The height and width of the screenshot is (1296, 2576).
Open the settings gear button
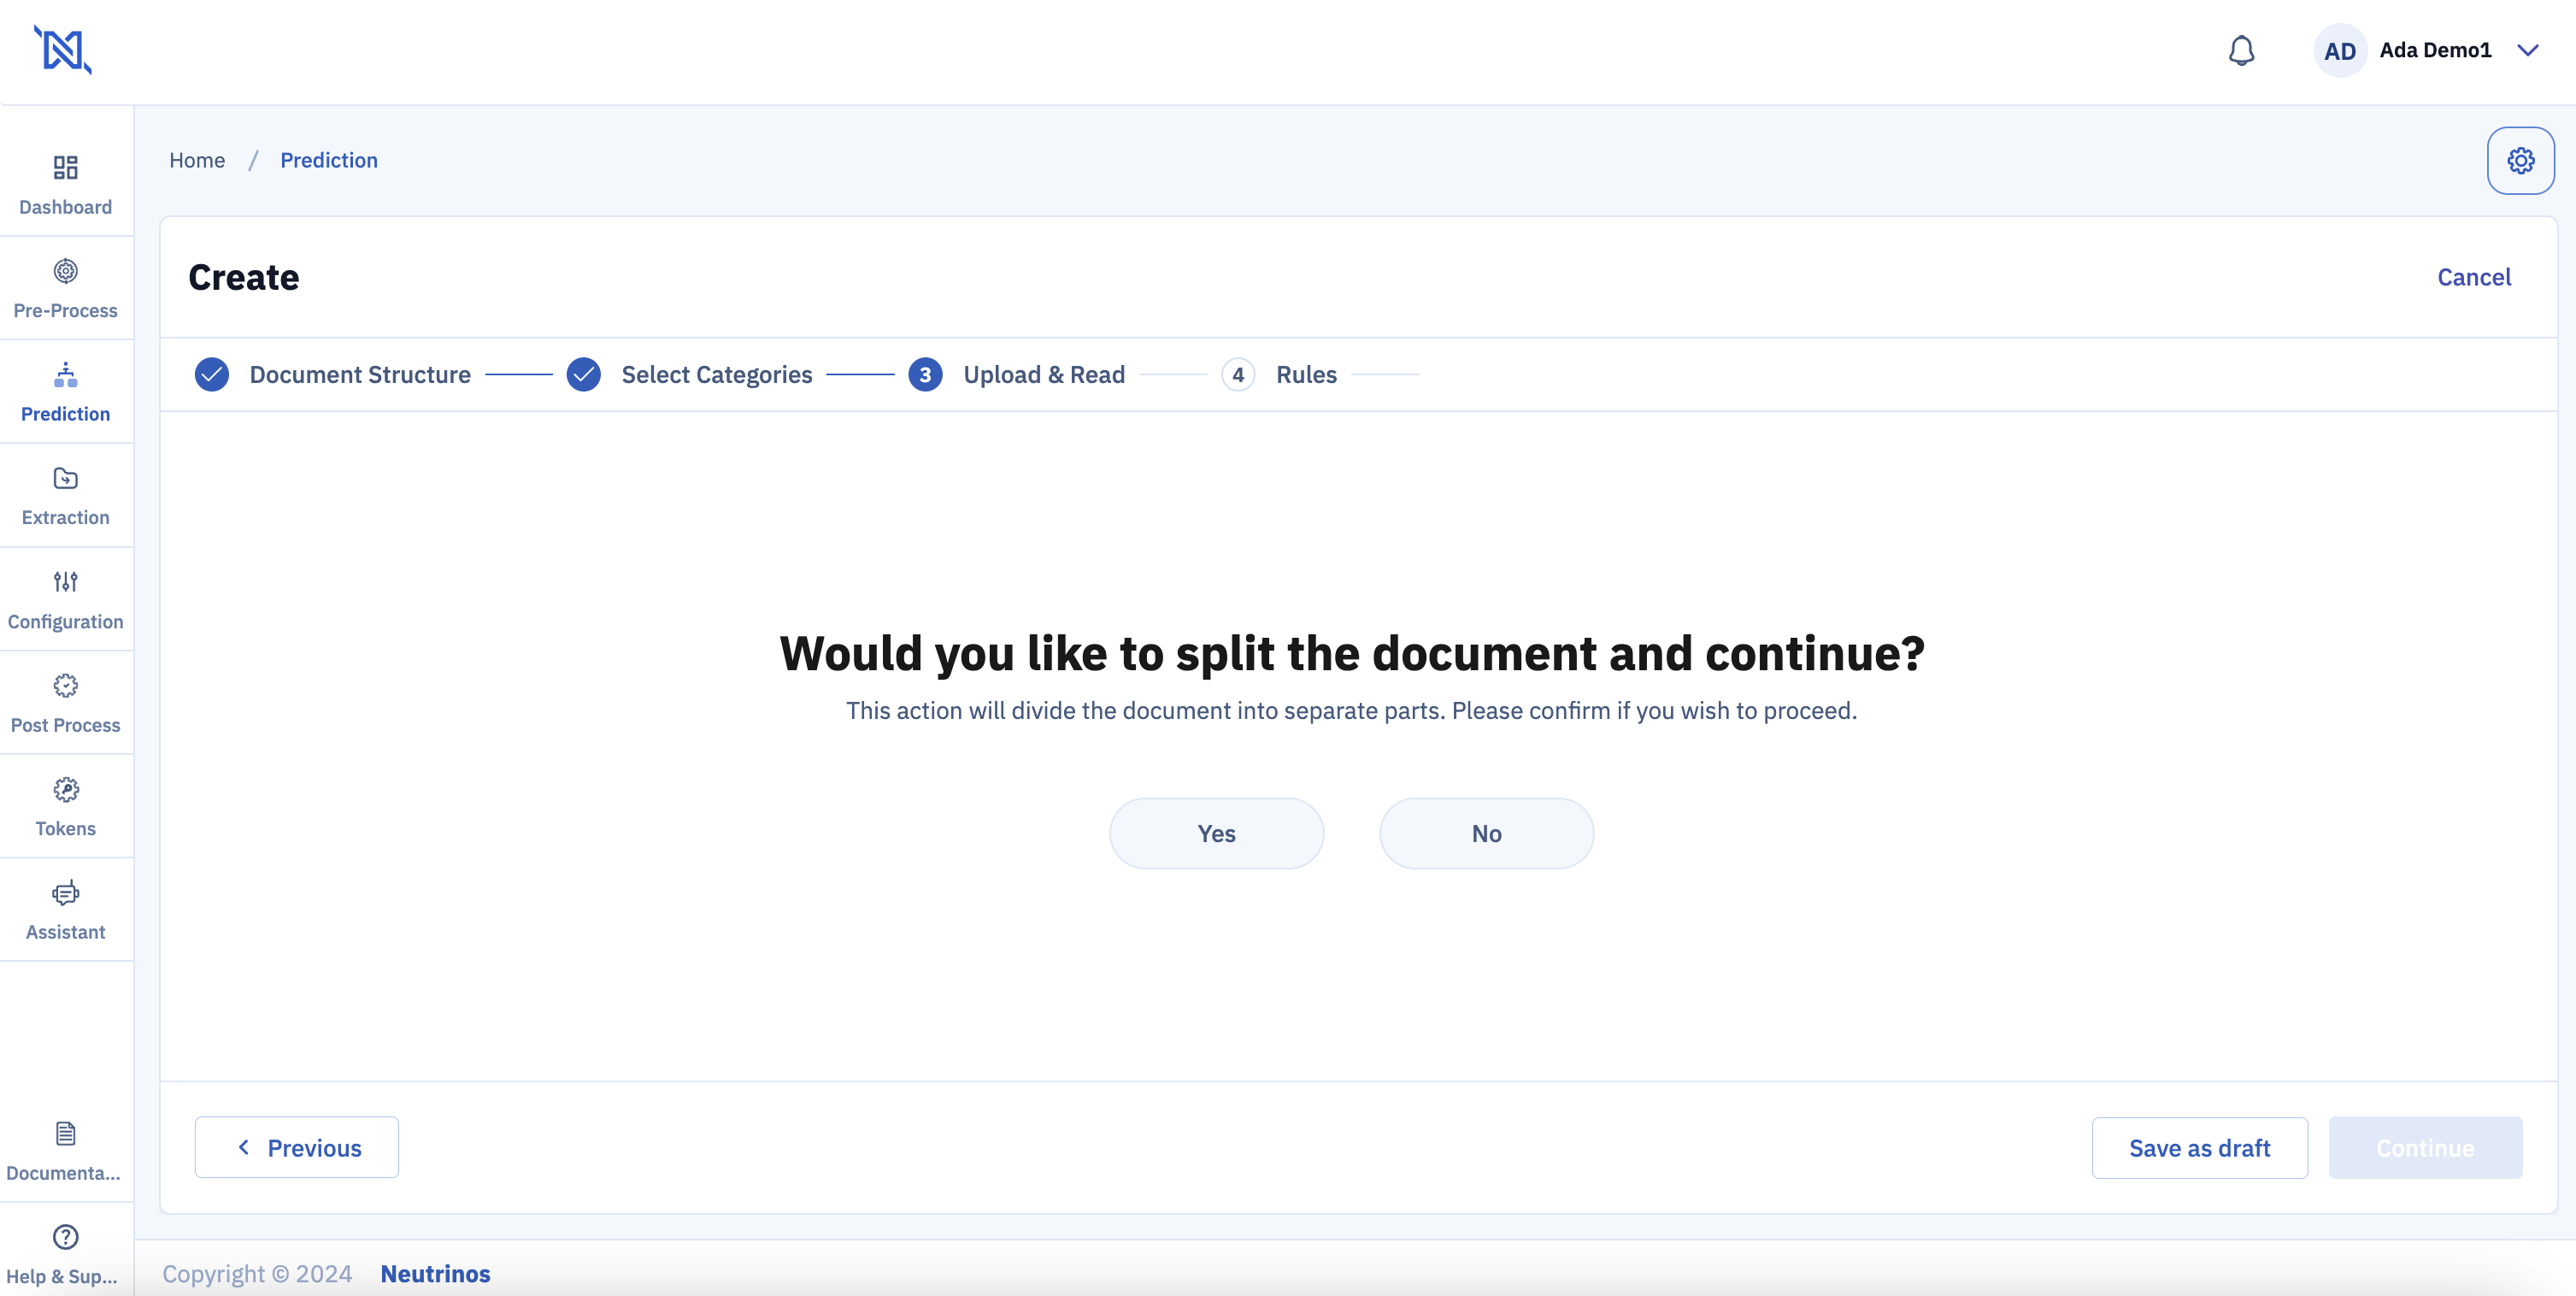point(2520,160)
